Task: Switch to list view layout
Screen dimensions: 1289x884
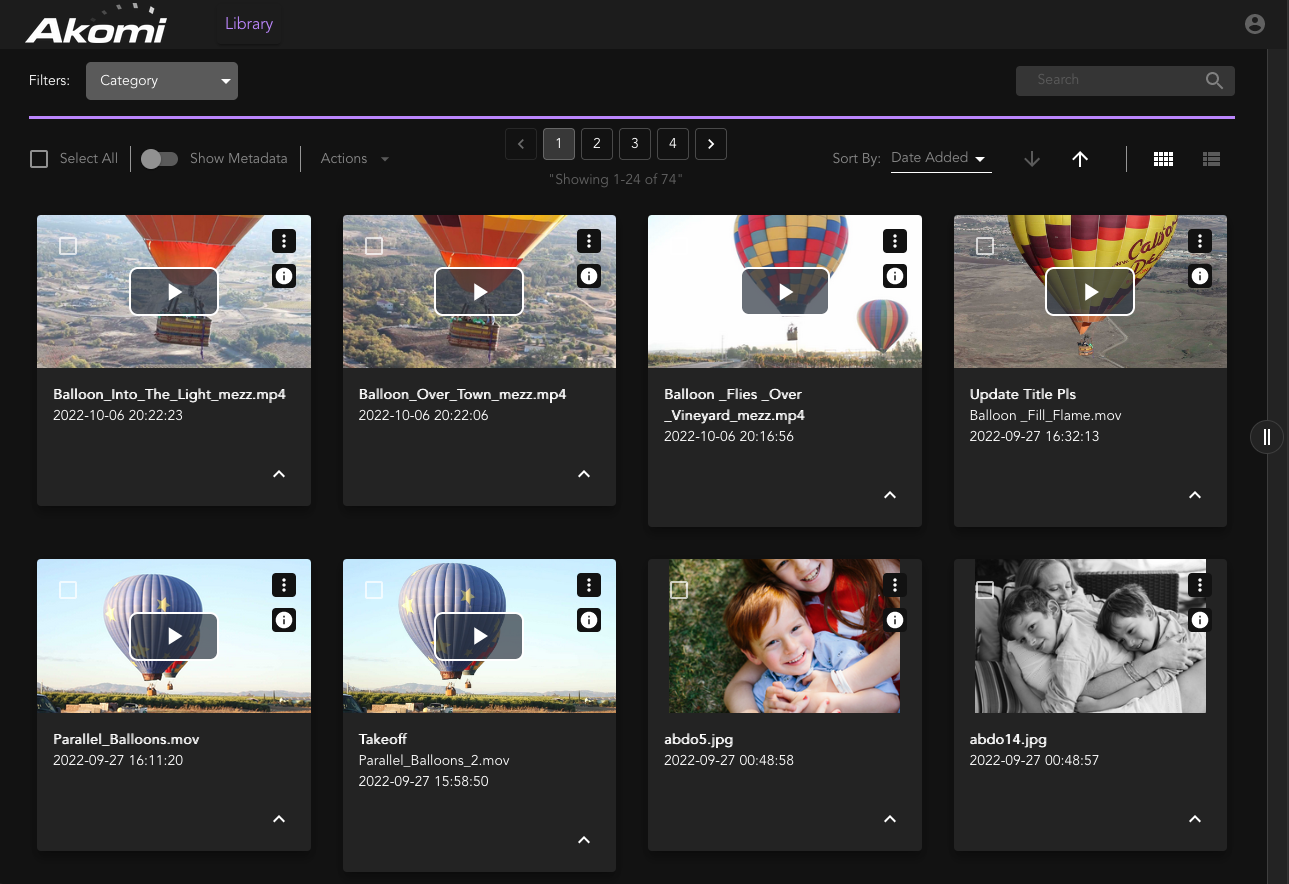Action: (x=1211, y=159)
